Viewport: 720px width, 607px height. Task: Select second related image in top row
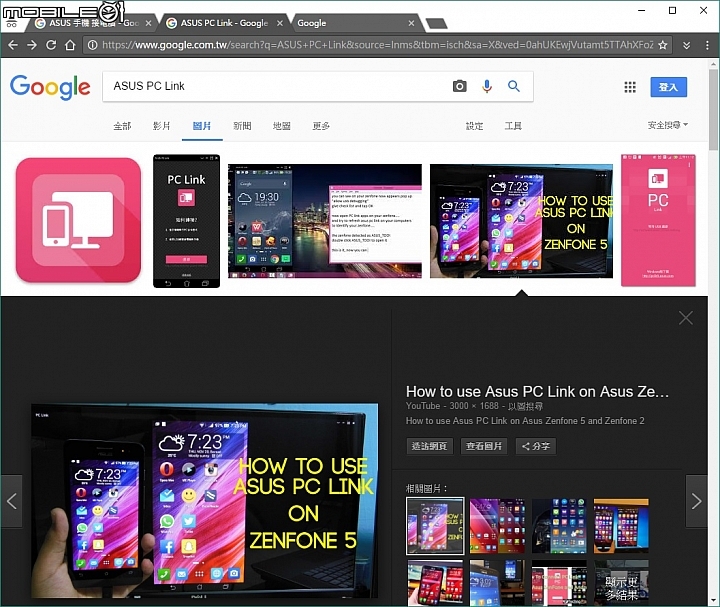tap(497, 526)
